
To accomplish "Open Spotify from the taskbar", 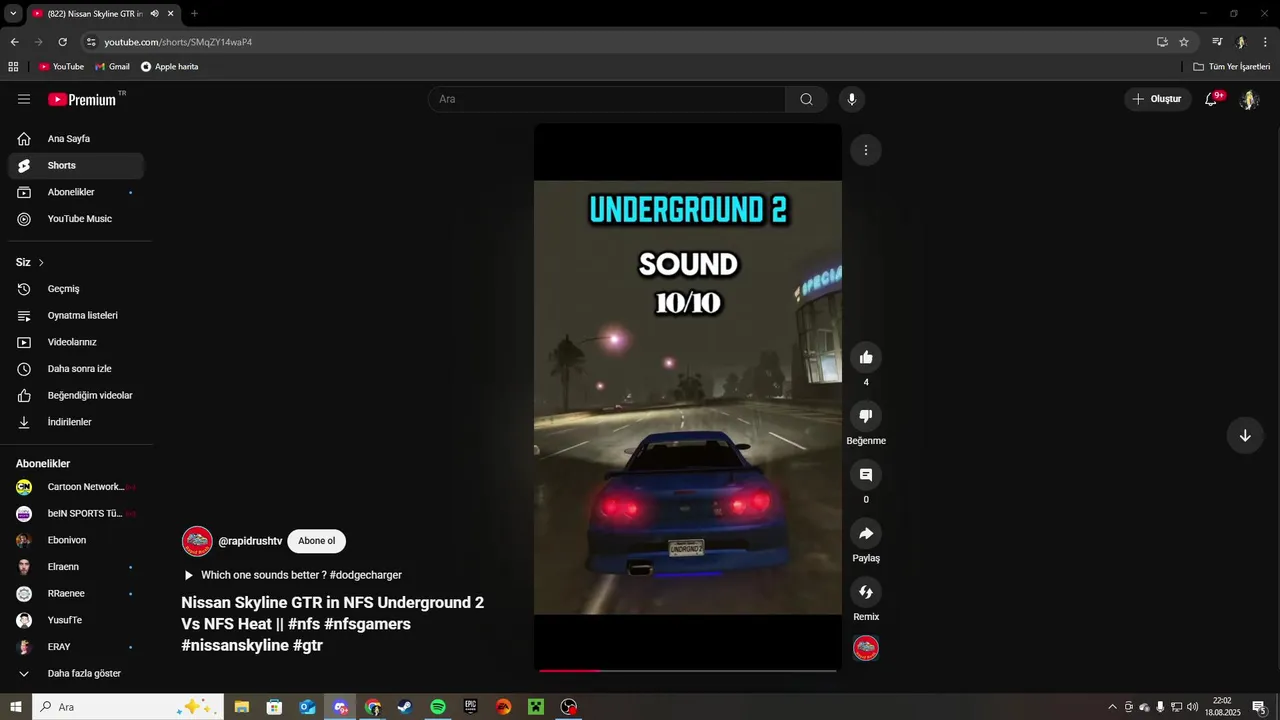I will click(438, 707).
